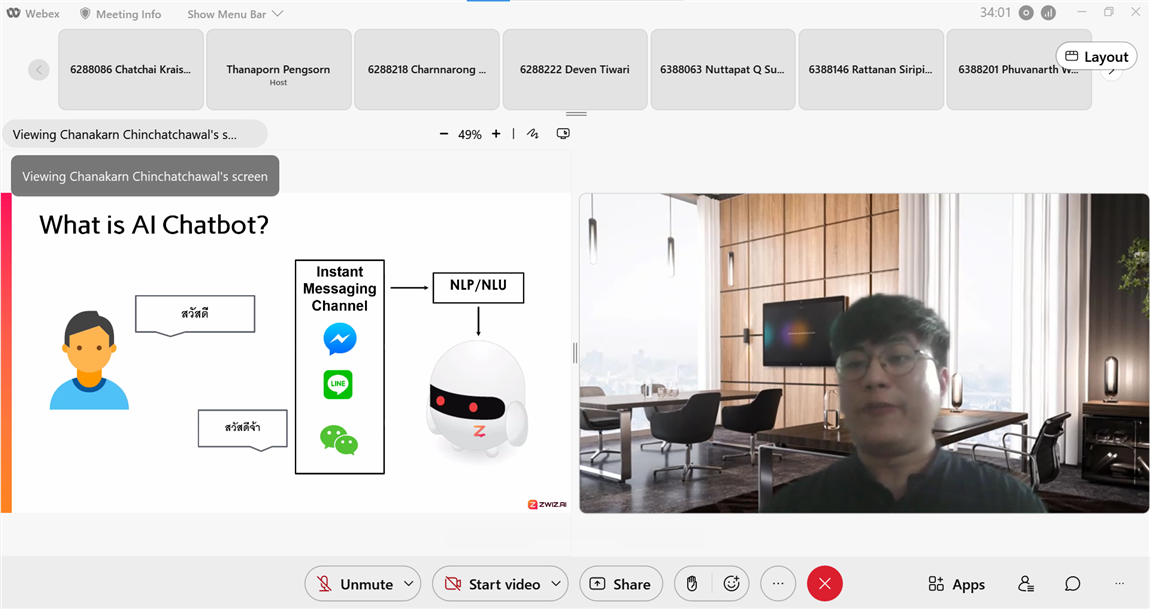The height and width of the screenshot is (609, 1150).
Task: Expand video options arrow beside Start video
Action: [556, 584]
